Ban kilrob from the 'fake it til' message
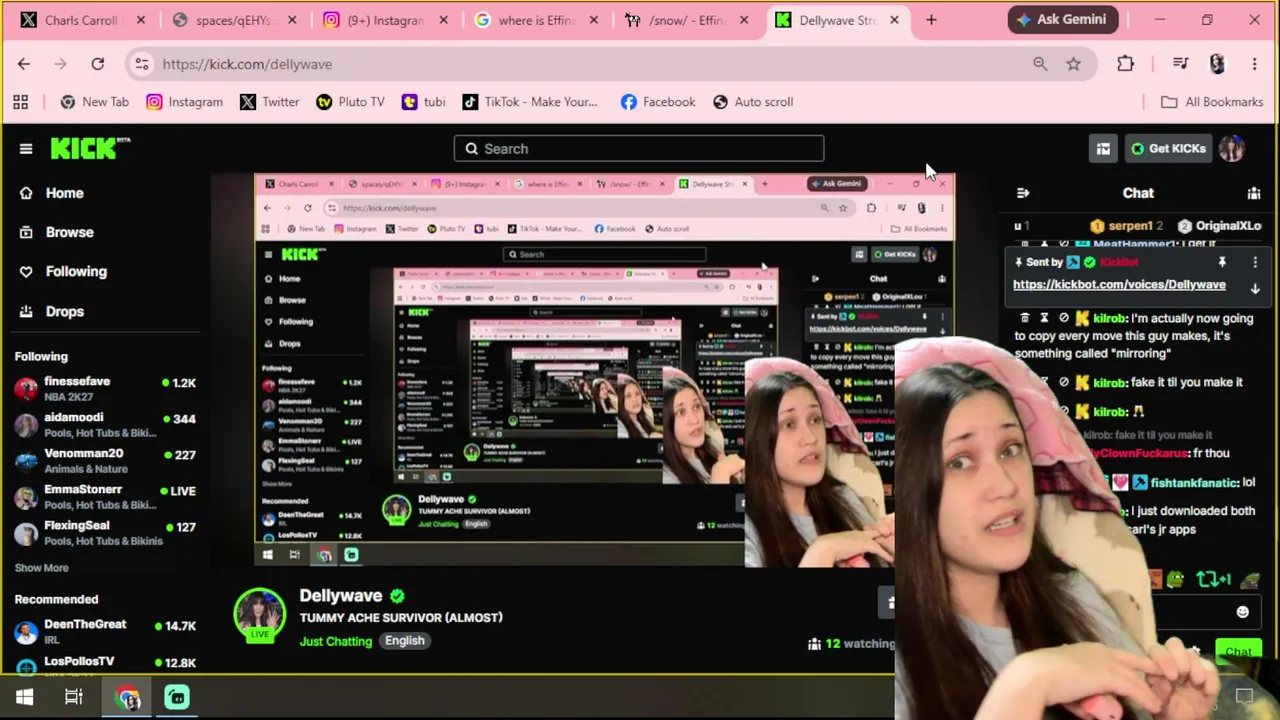1280x720 pixels. click(x=1064, y=382)
